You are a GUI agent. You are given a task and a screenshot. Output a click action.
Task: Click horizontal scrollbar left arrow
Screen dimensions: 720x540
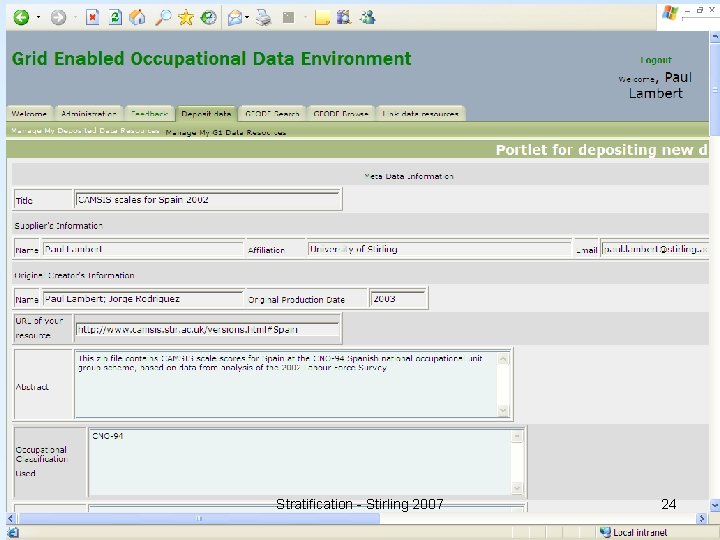click(11, 518)
